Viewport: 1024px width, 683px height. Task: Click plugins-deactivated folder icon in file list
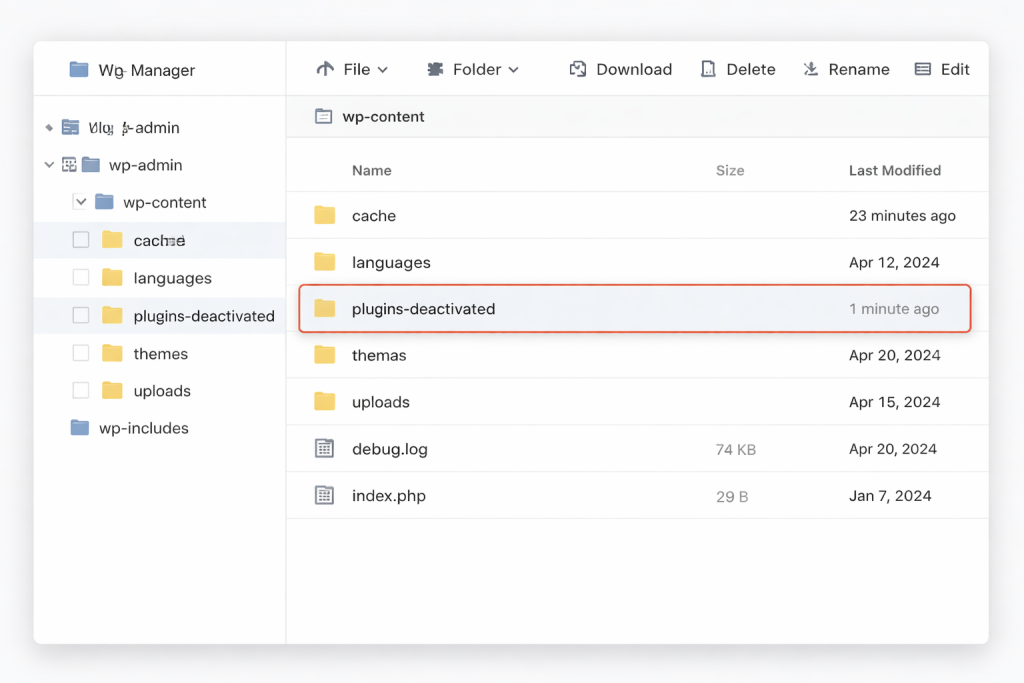pyautogui.click(x=325, y=308)
